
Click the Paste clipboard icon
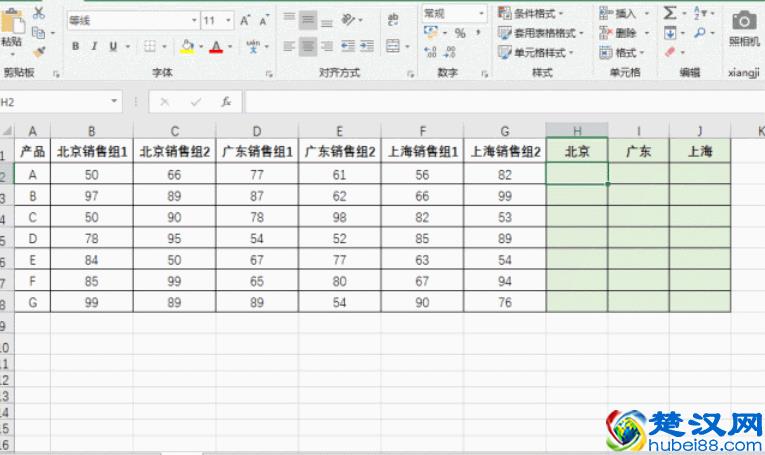tap(12, 22)
